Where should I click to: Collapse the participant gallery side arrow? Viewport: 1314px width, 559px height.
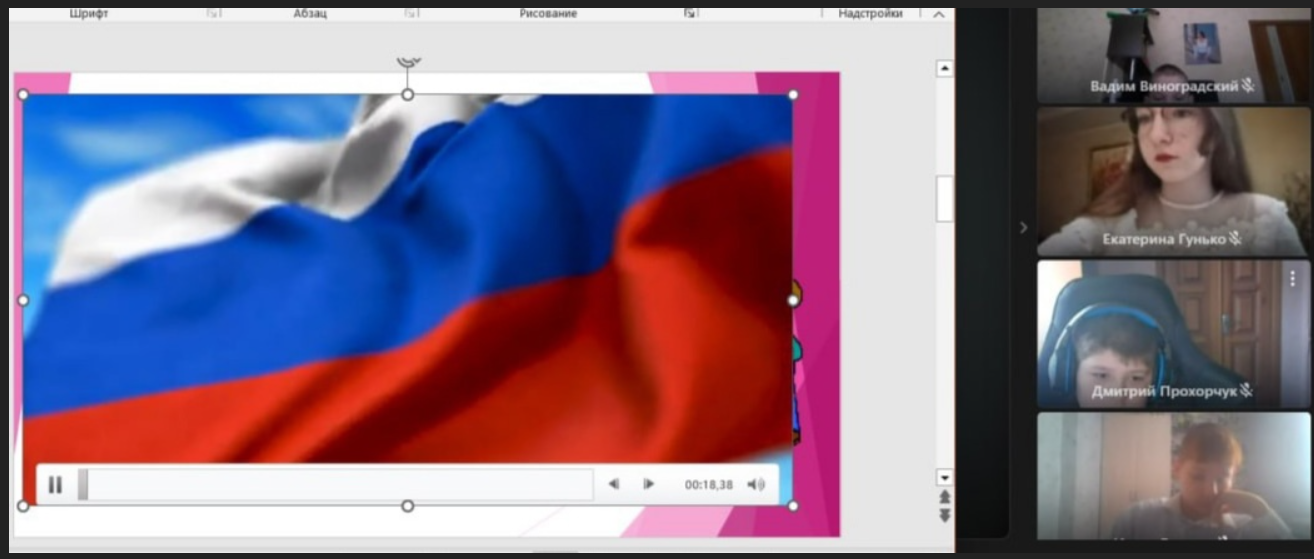click(x=1022, y=228)
